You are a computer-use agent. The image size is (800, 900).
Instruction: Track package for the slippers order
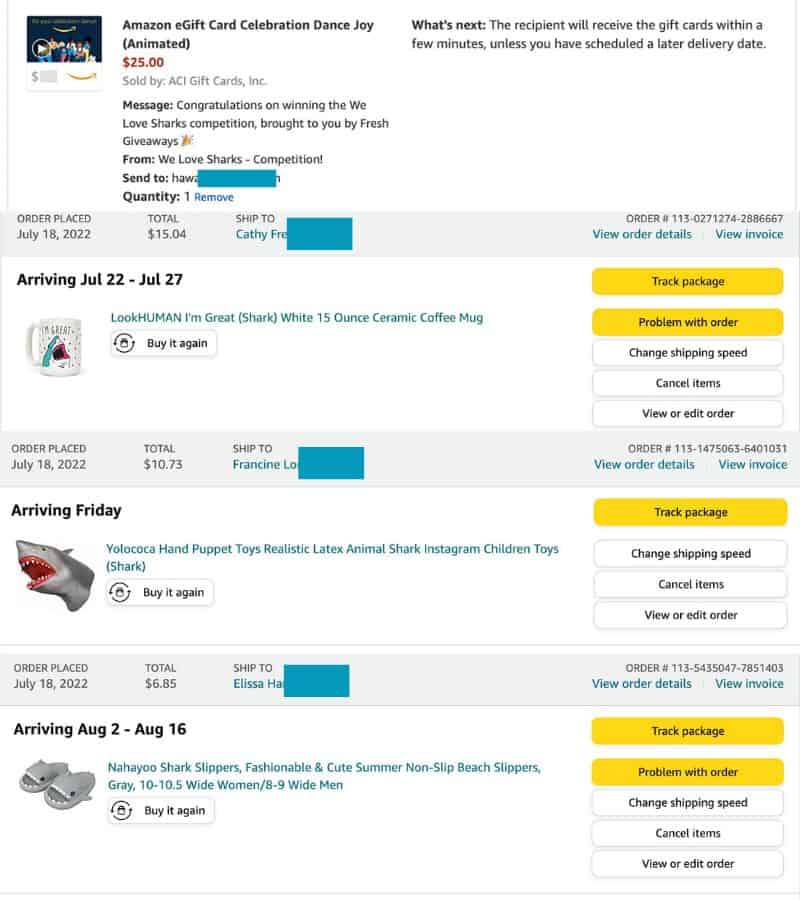(687, 731)
